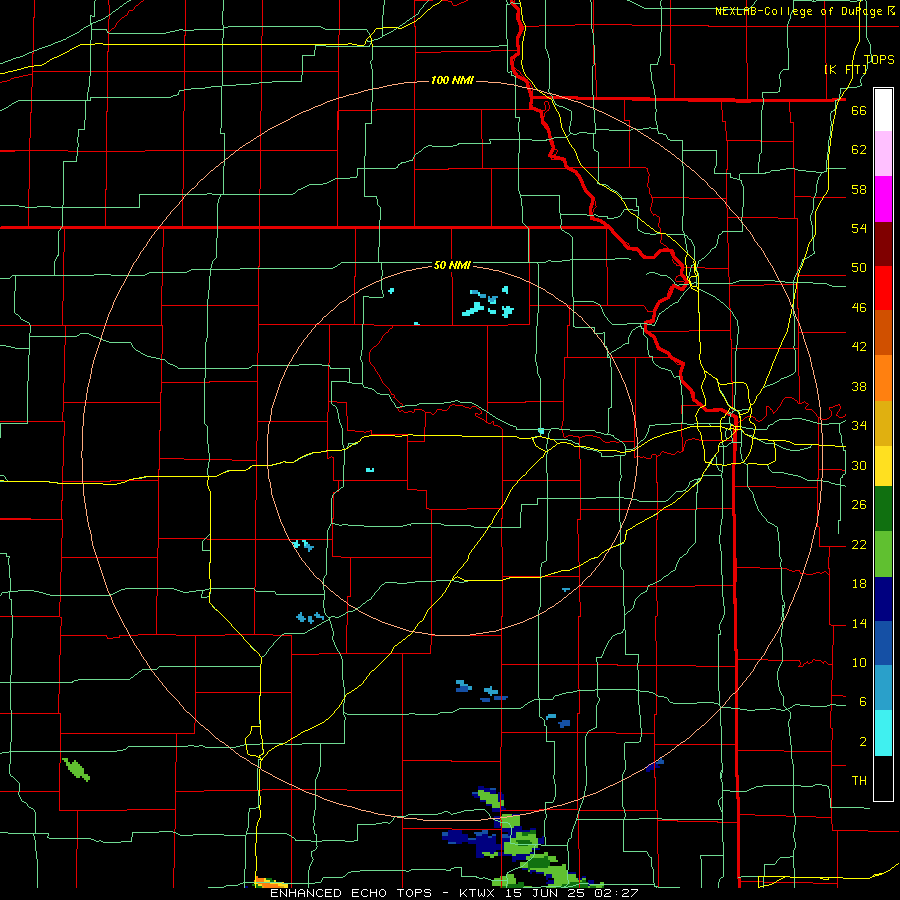Click the orange echo at the bottom edge
Viewport: 900px width, 900px height.
(270, 883)
